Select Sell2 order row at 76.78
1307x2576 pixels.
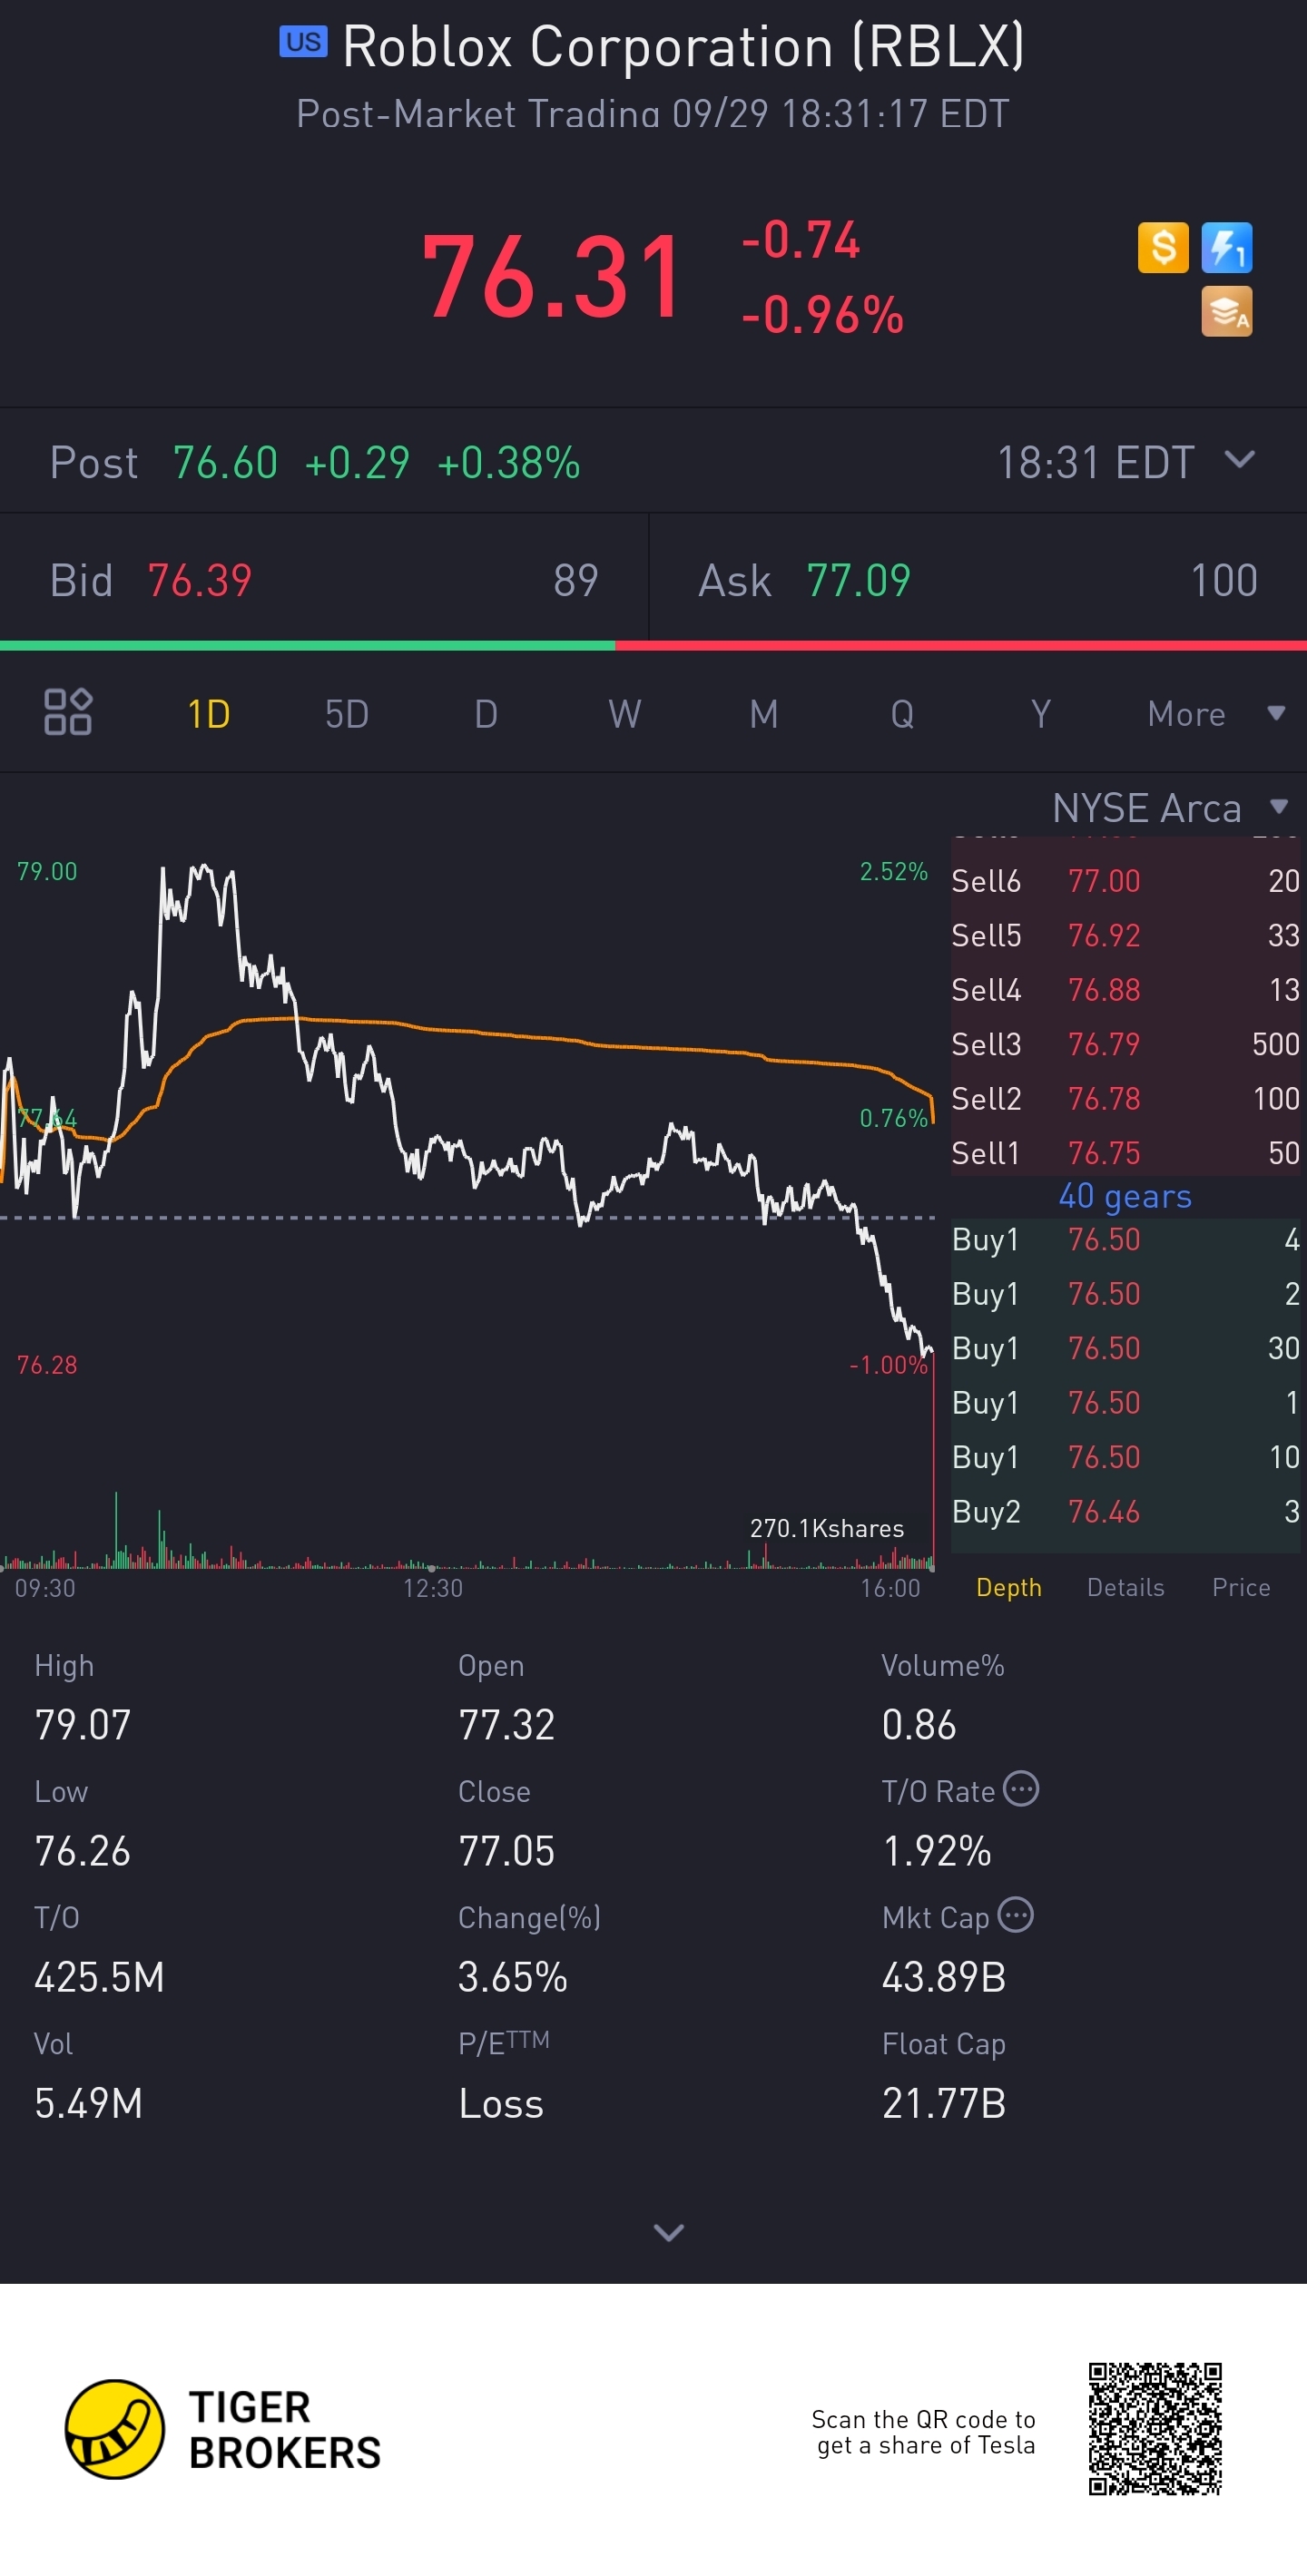click(1126, 1099)
